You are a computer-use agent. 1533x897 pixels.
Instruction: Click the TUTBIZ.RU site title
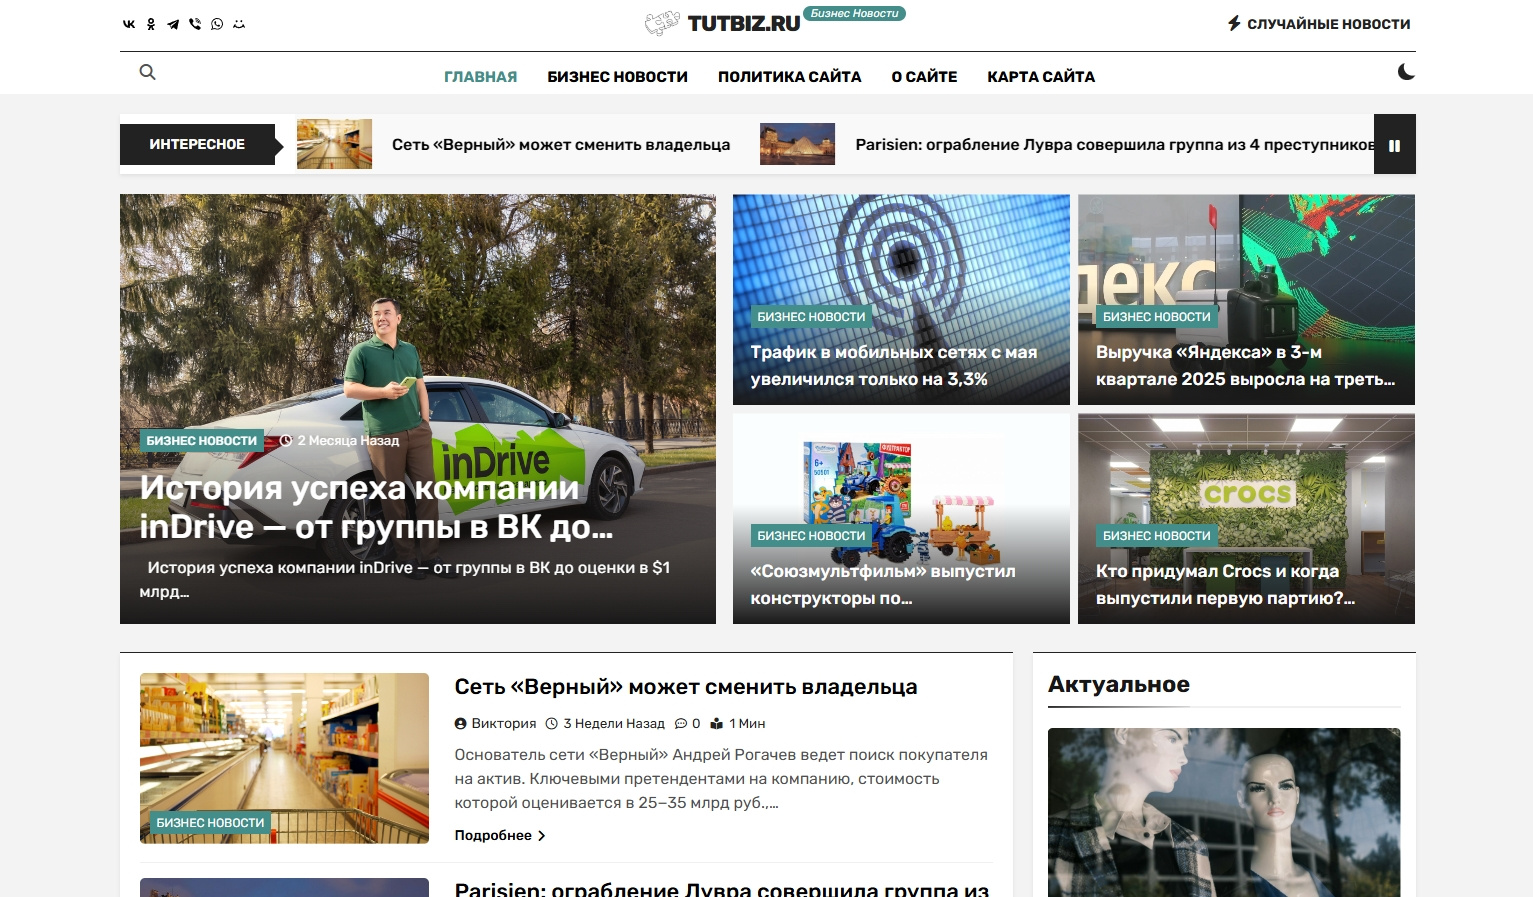pos(744,24)
